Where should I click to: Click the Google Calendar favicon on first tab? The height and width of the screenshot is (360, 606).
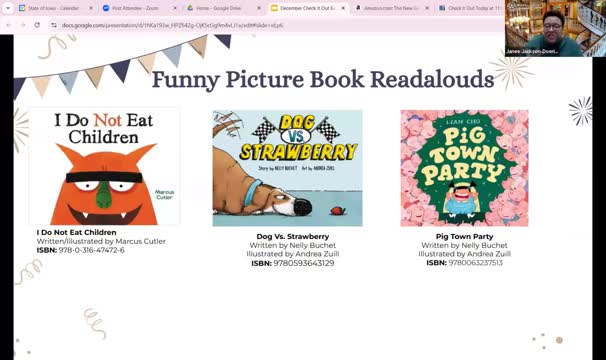pyautogui.click(x=22, y=8)
